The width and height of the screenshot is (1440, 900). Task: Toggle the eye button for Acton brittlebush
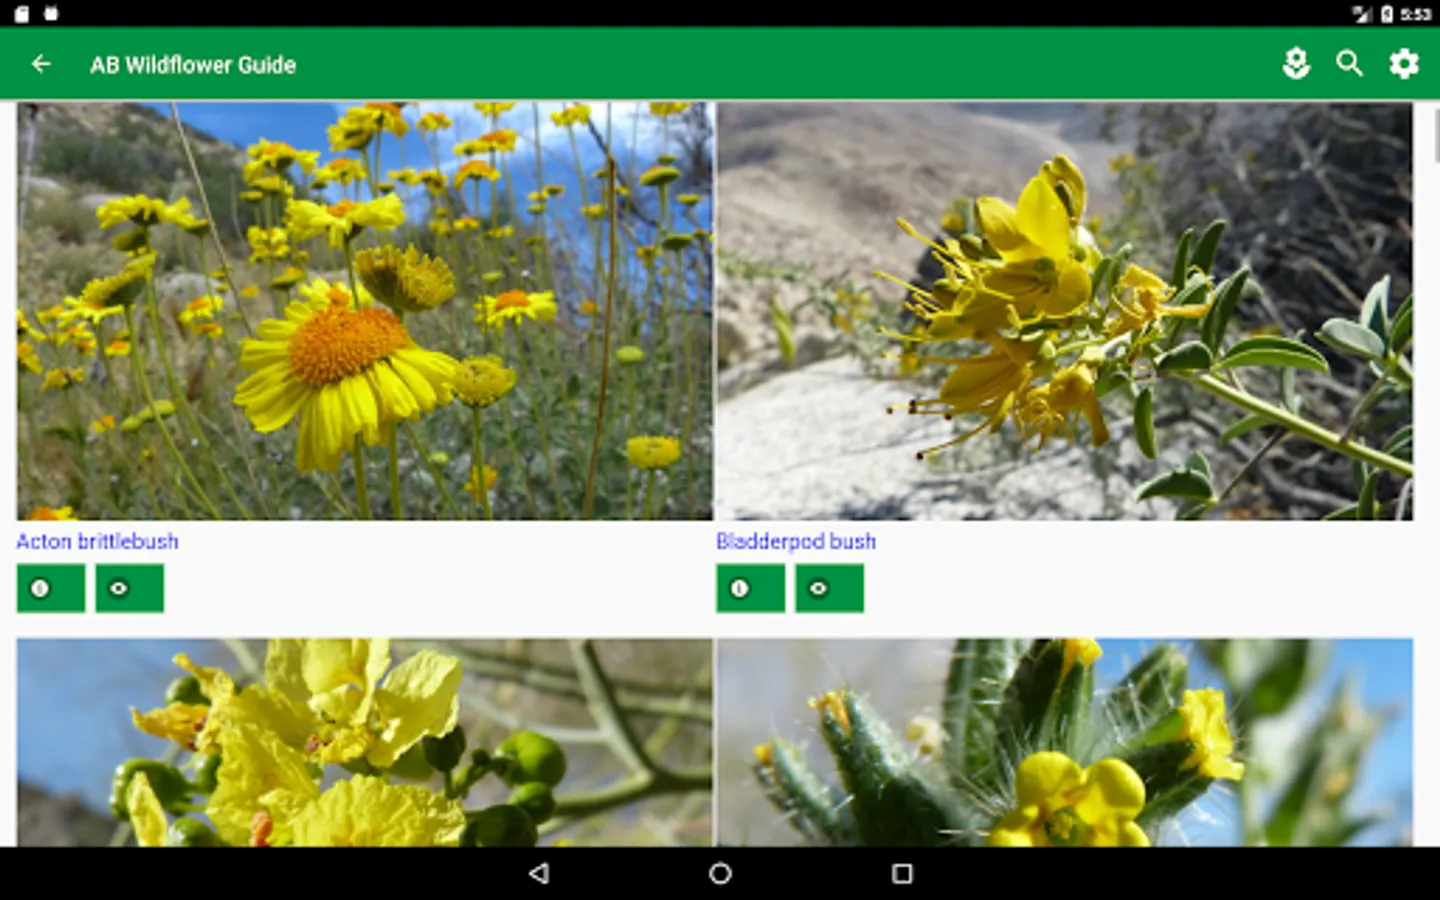click(130, 588)
